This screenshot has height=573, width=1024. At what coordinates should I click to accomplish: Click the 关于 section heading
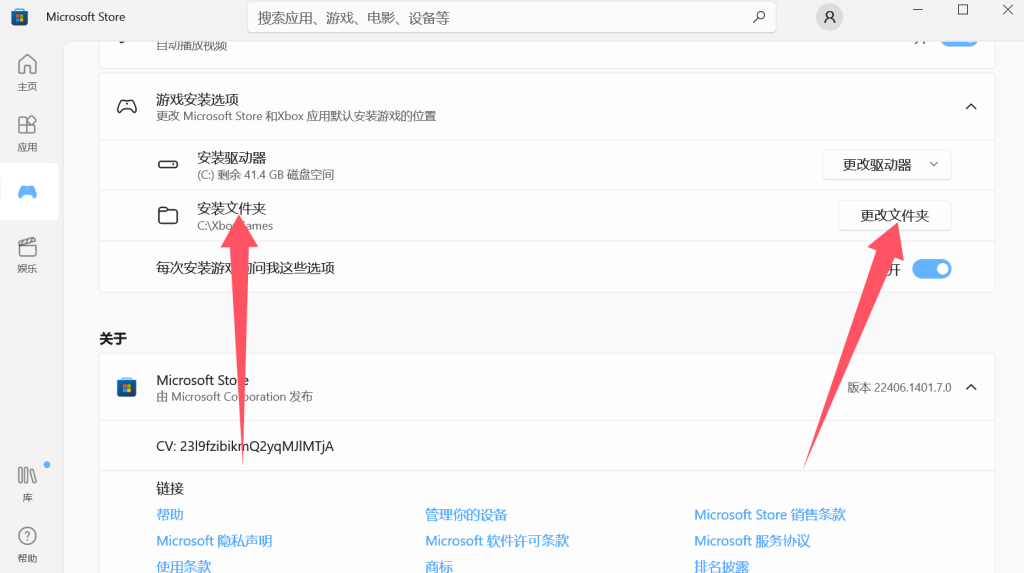(113, 338)
